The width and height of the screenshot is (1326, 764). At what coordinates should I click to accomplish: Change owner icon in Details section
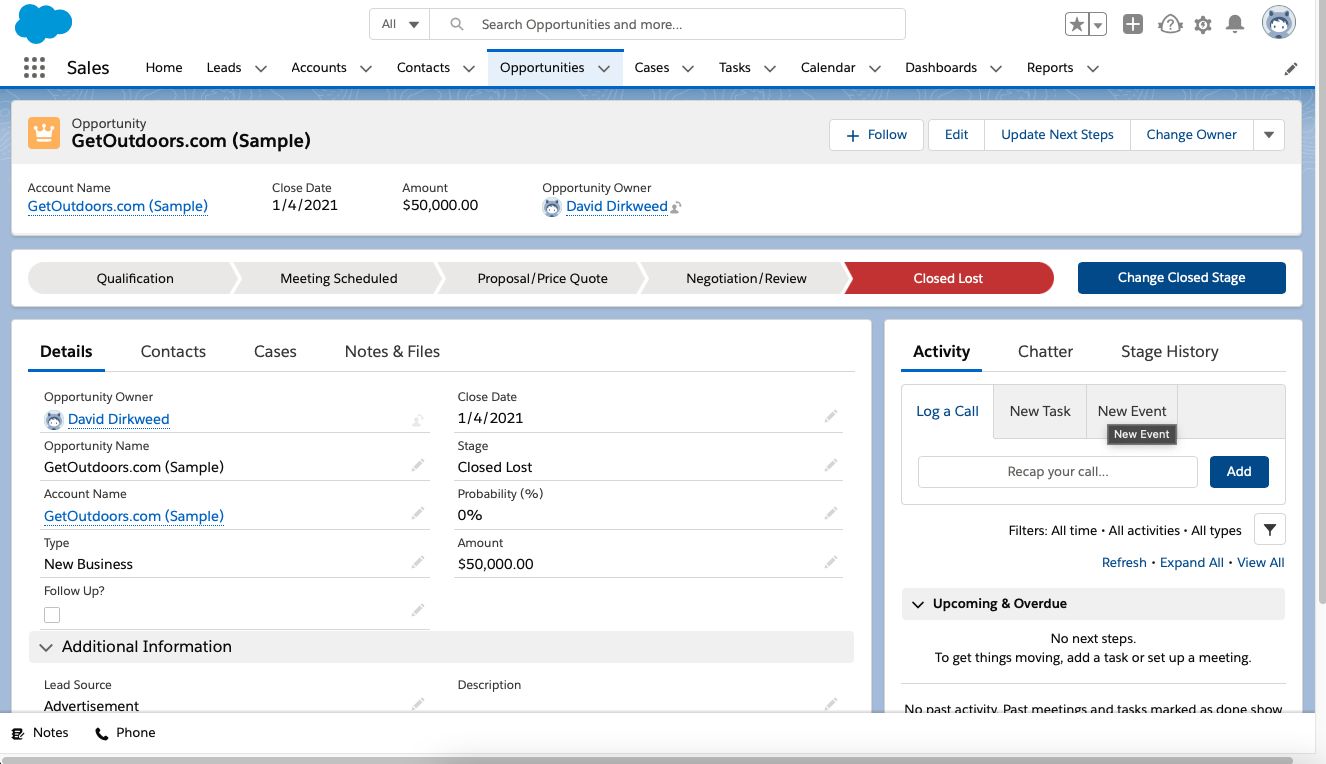point(417,420)
